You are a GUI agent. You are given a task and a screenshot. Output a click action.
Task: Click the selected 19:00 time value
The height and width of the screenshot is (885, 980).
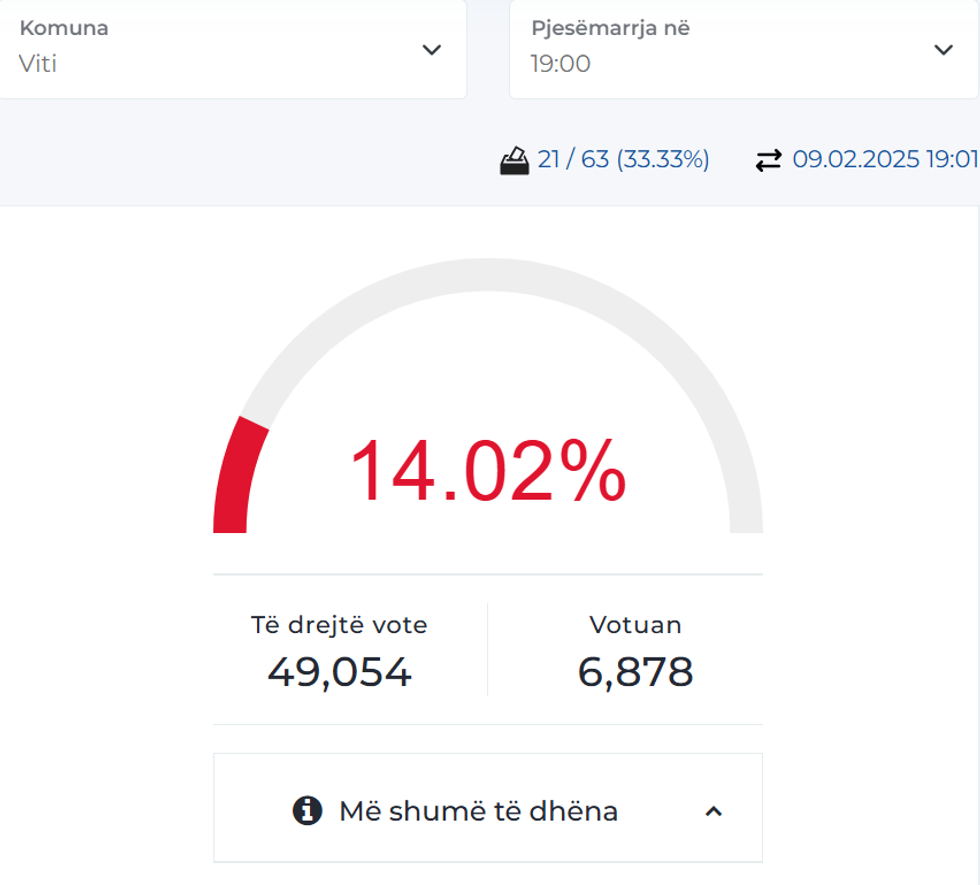point(560,64)
